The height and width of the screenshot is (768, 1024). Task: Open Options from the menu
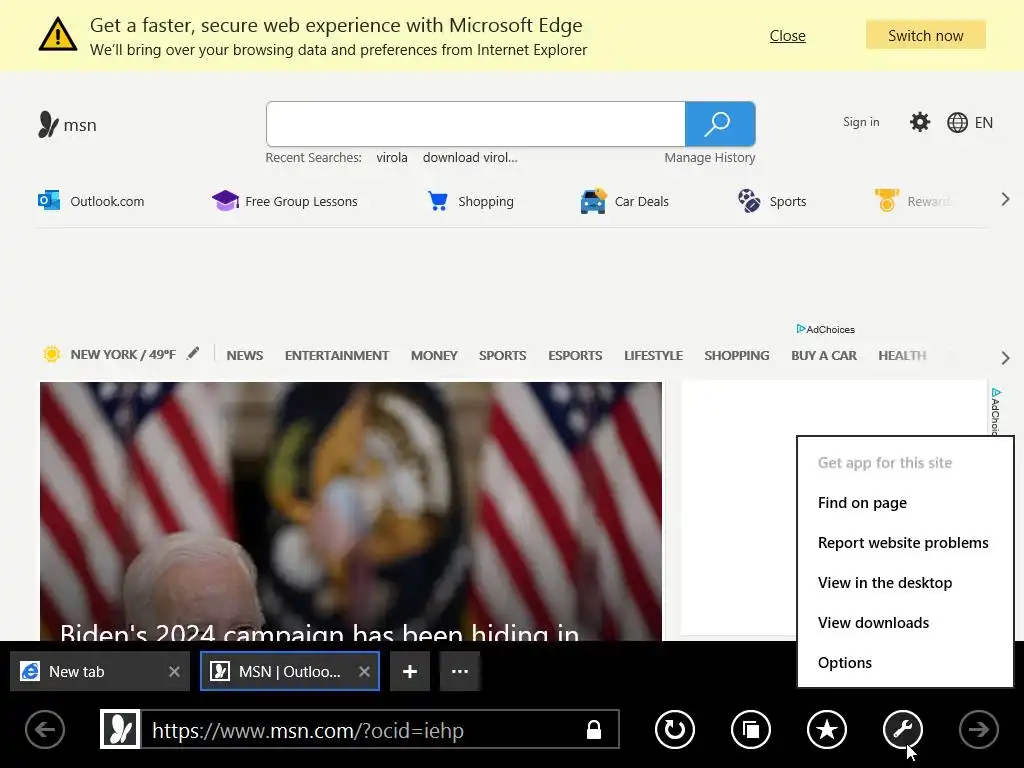pyautogui.click(x=905, y=662)
